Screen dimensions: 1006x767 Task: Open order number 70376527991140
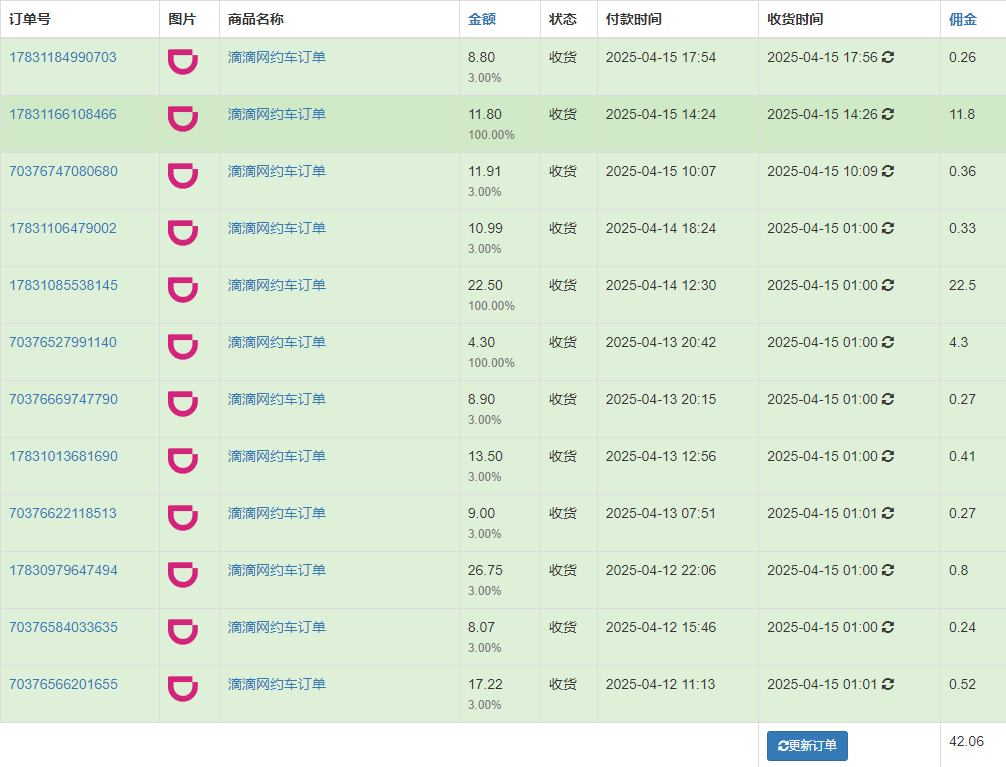pos(63,342)
